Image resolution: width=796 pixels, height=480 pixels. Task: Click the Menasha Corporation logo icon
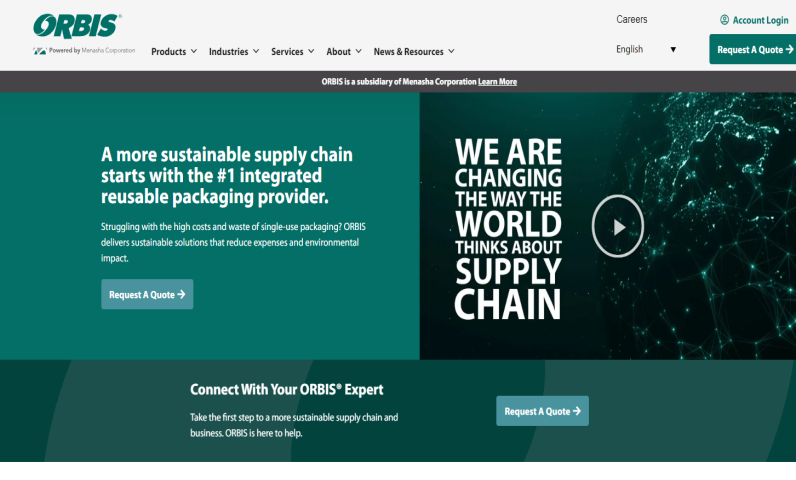[x=40, y=51]
